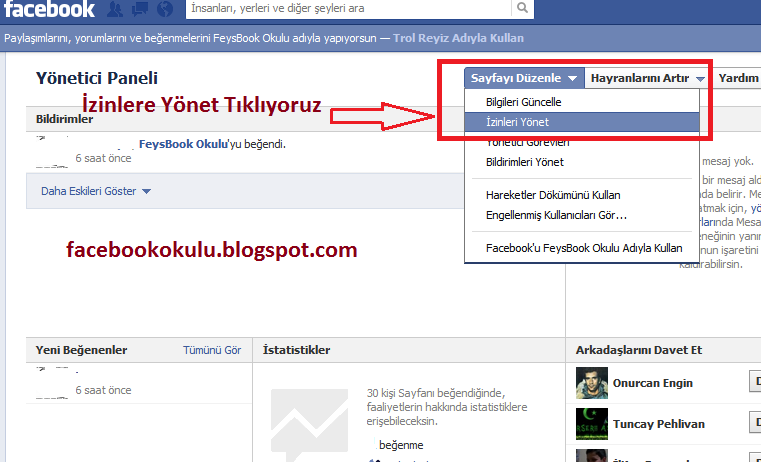Click Tuncay Pehlivan name
761x462 pixels.
659,424
